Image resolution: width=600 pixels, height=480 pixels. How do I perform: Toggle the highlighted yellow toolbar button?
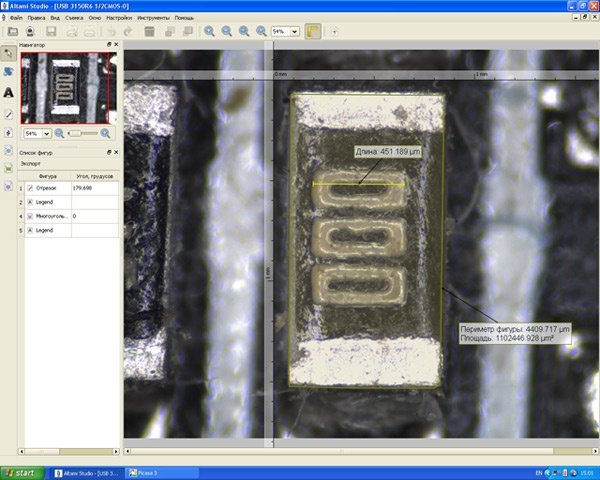313,31
